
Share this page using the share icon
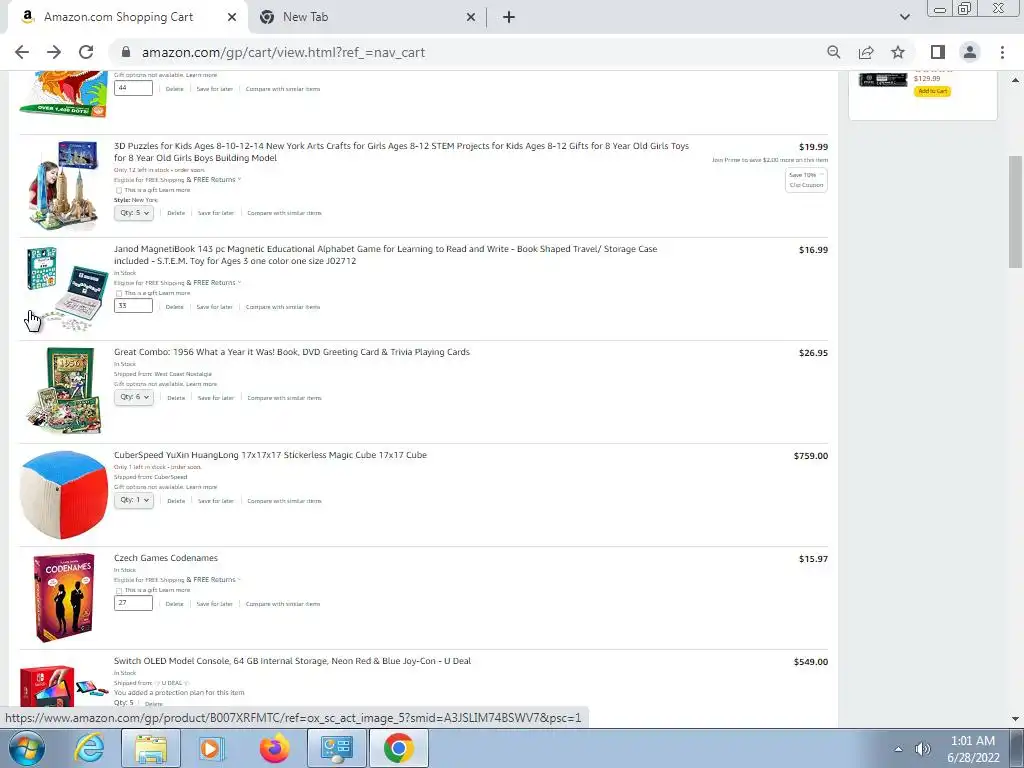(x=866, y=52)
